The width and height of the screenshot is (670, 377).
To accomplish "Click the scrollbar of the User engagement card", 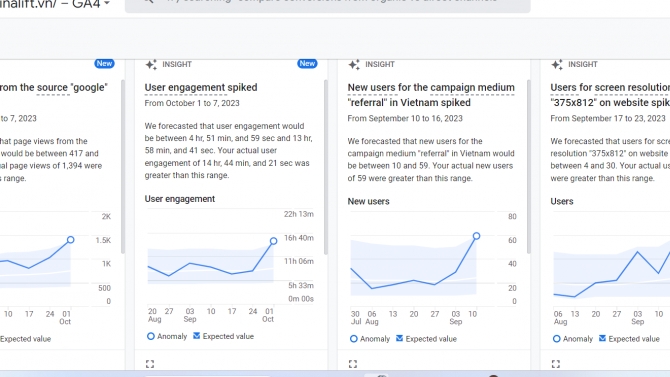I will point(326,167).
